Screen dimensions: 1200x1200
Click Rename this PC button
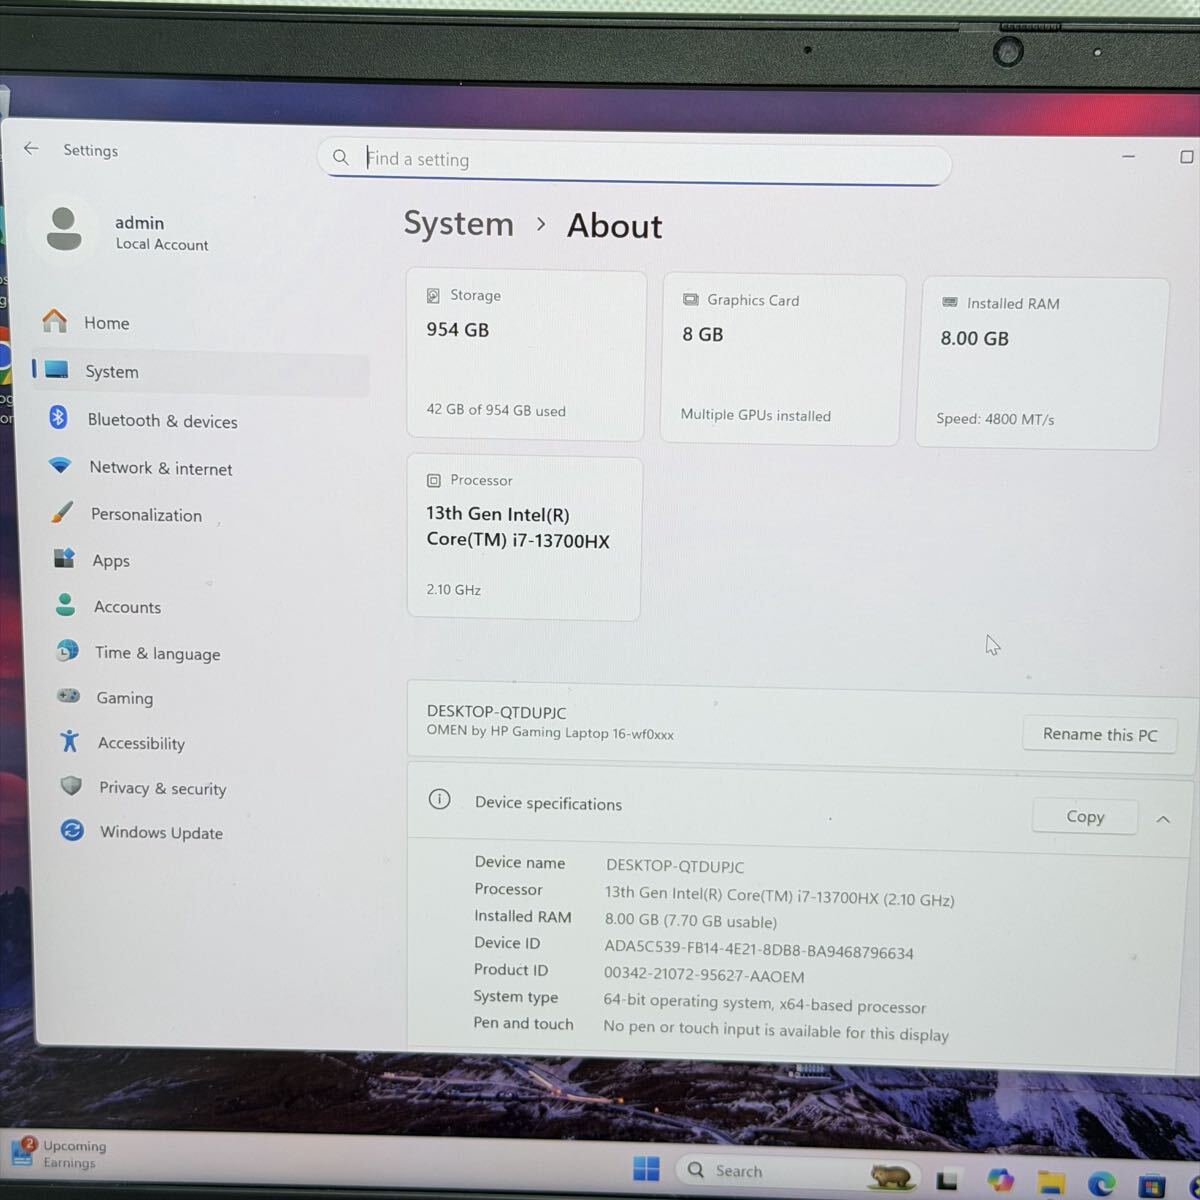[1099, 734]
